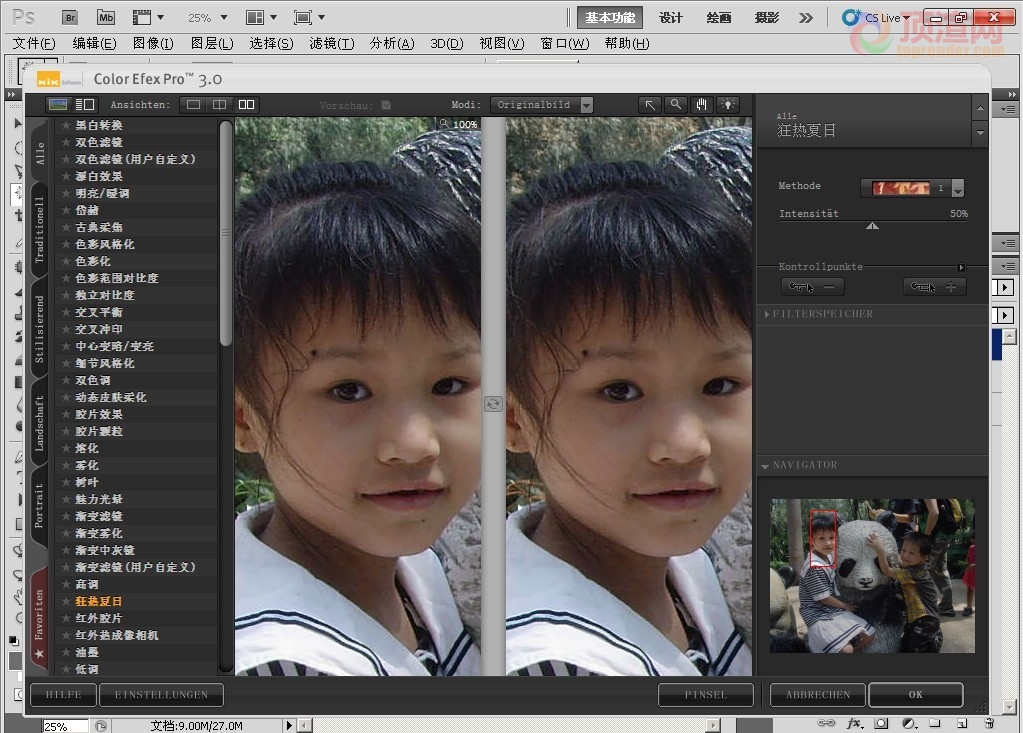The image size is (1023, 733).
Task: Switch to the filter list view icon
Action: point(85,104)
